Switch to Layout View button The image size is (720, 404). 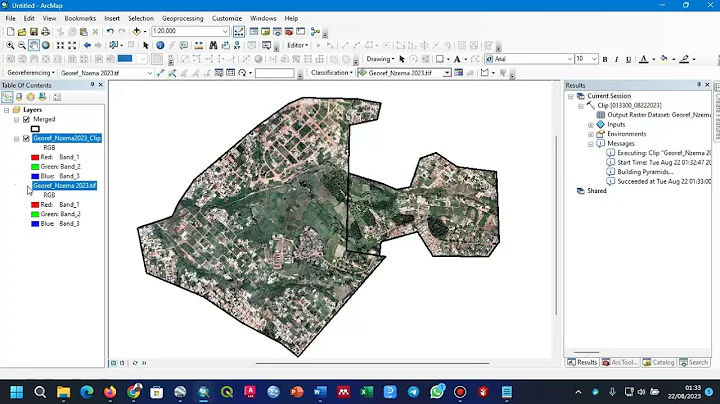[x=122, y=363]
